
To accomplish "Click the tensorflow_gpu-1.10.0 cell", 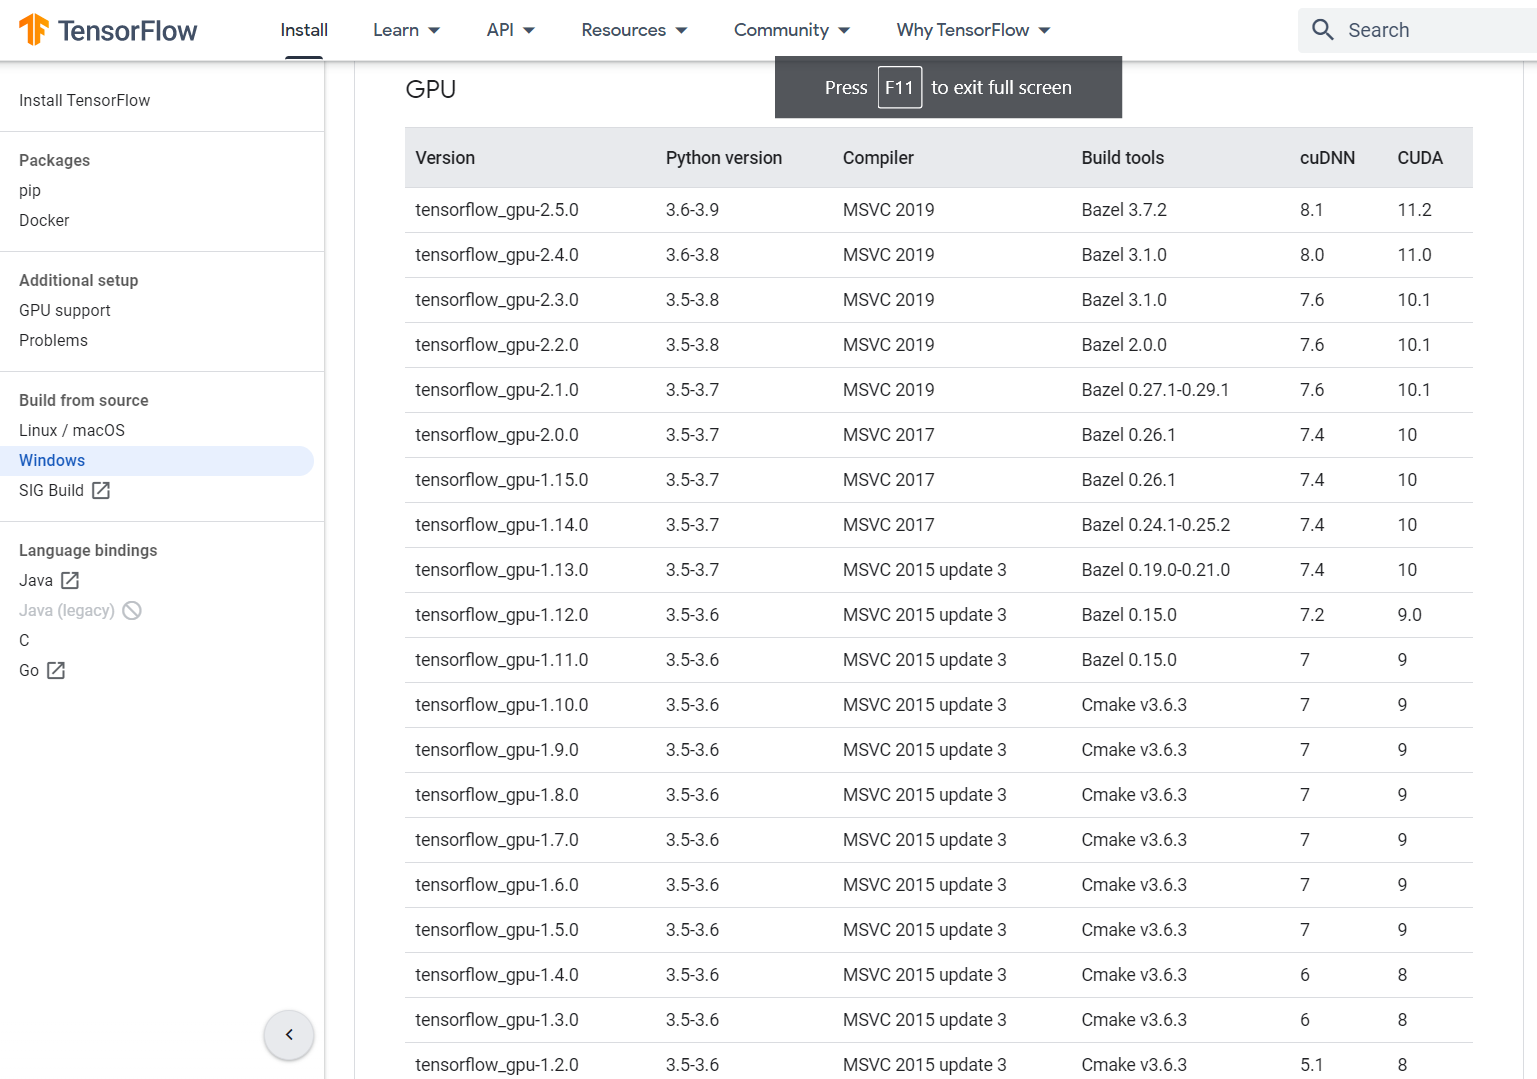I will coord(502,705).
